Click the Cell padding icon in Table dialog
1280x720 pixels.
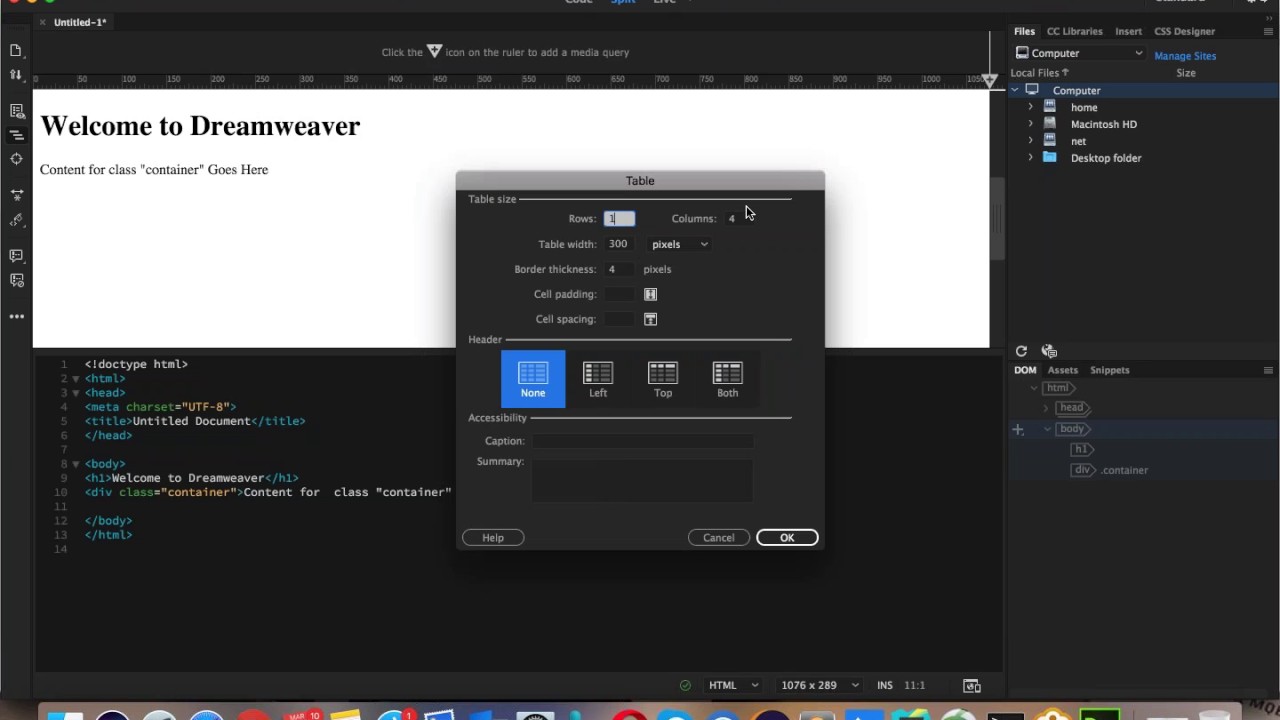pos(650,294)
